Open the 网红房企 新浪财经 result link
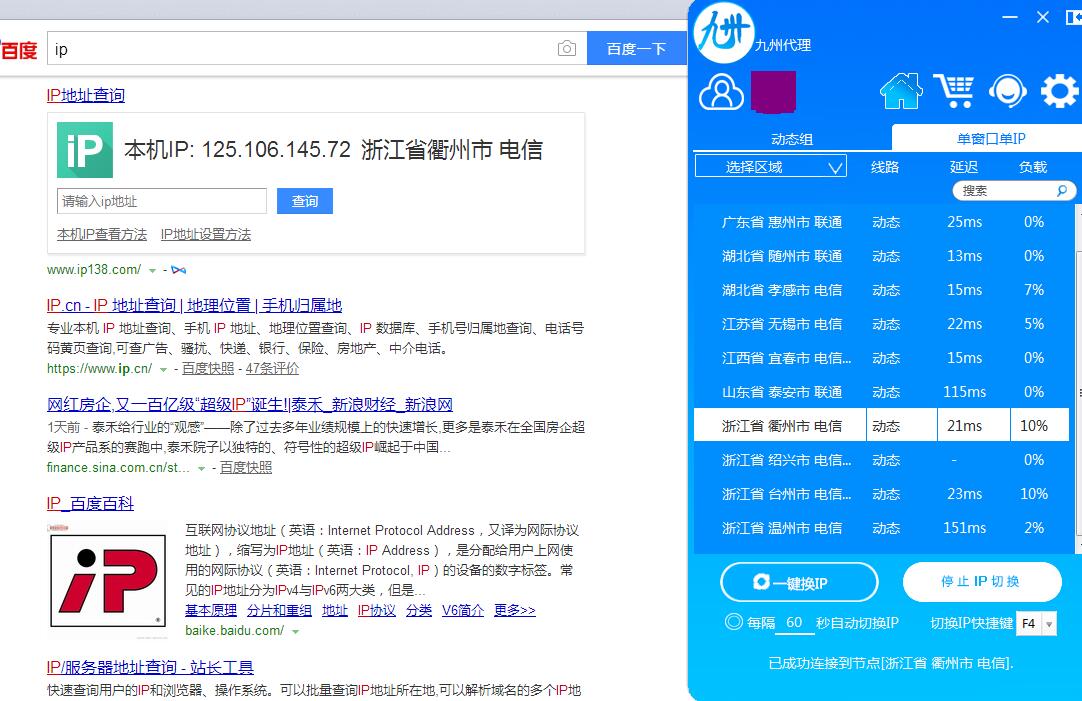 pos(250,404)
